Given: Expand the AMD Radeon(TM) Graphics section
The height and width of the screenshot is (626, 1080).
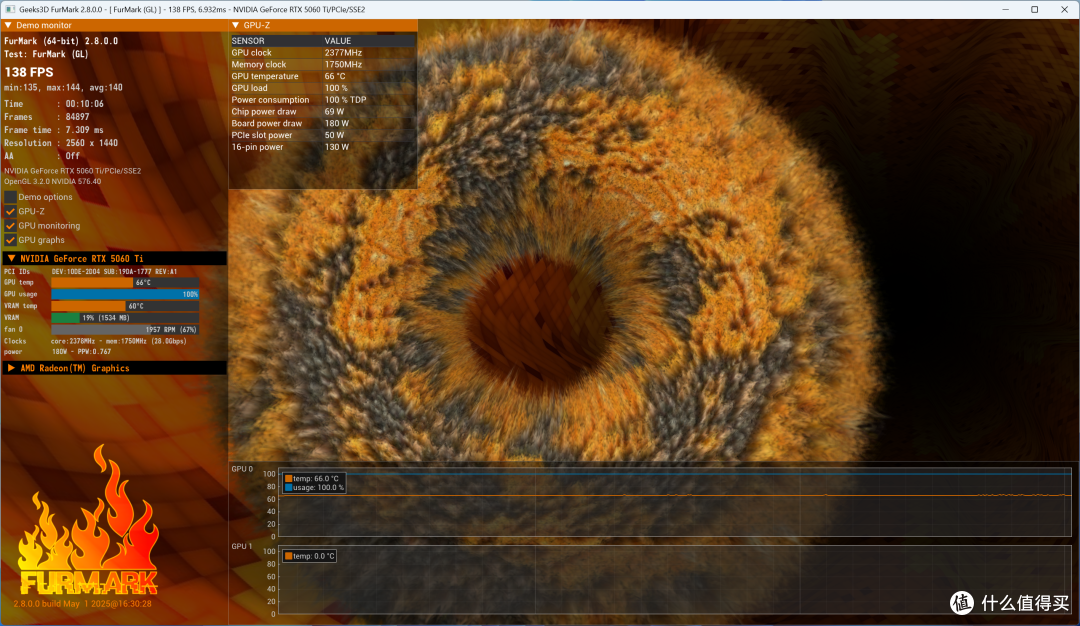Looking at the screenshot, I should pyautogui.click(x=11, y=368).
